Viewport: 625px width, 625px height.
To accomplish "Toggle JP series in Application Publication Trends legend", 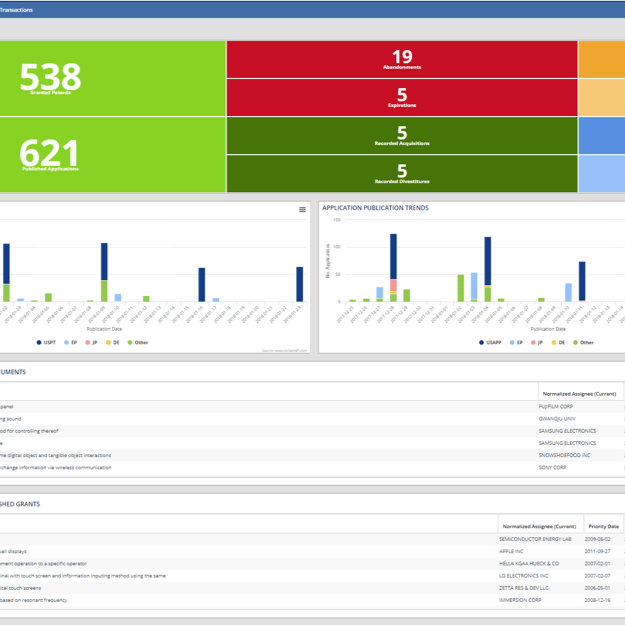I will [537, 342].
